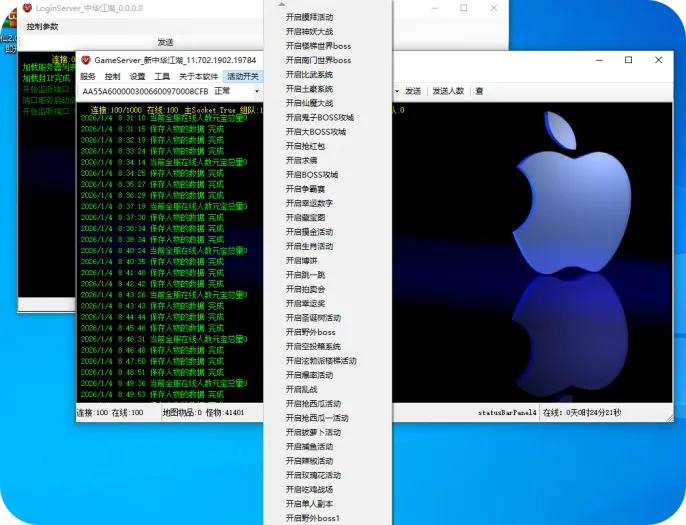This screenshot has width=686, height=525.
Task: Maximize the GameServer window
Action: point(628,60)
